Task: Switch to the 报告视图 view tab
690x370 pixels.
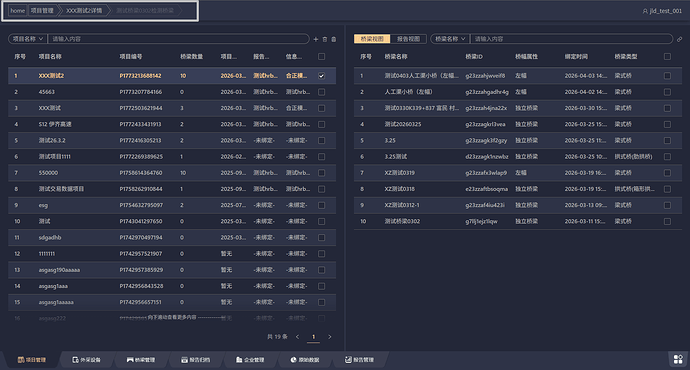Action: pyautogui.click(x=408, y=39)
